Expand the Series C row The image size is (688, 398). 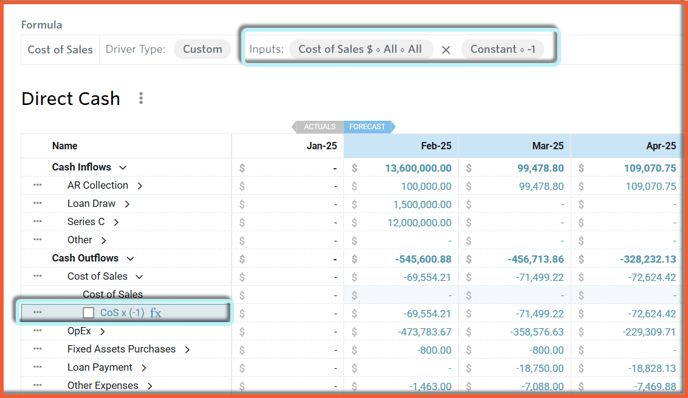116,222
